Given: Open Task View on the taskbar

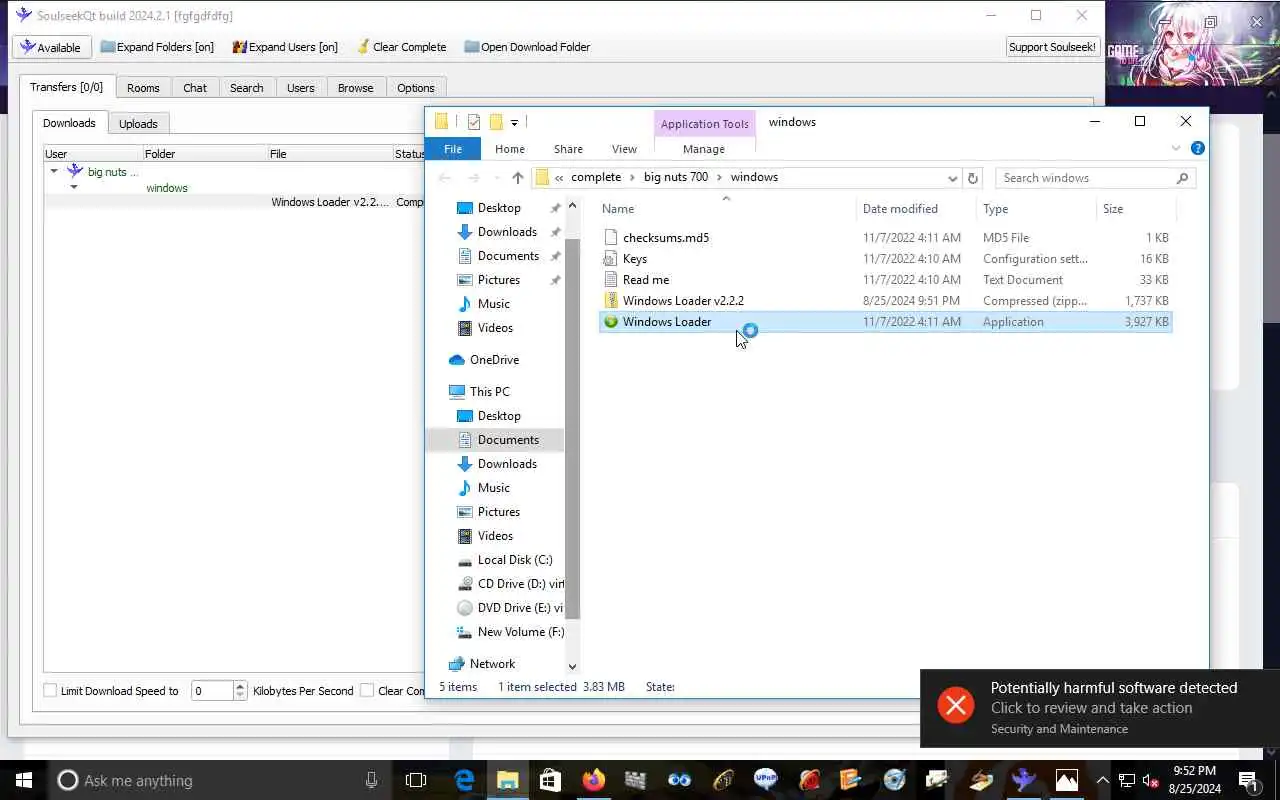Looking at the screenshot, I should (416, 780).
